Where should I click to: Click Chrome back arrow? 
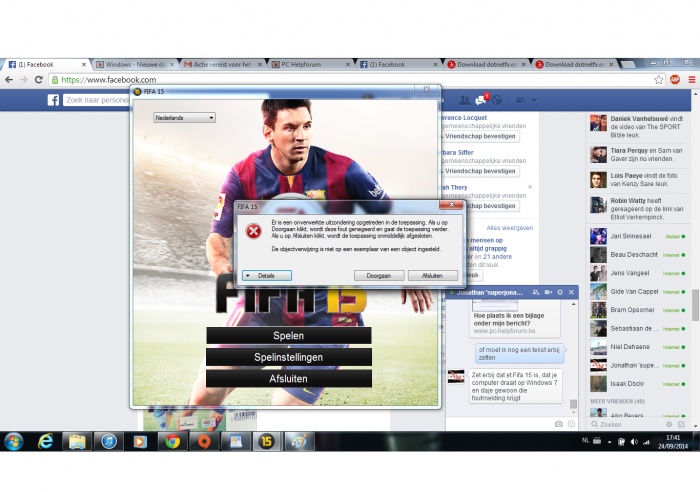tap(9, 80)
